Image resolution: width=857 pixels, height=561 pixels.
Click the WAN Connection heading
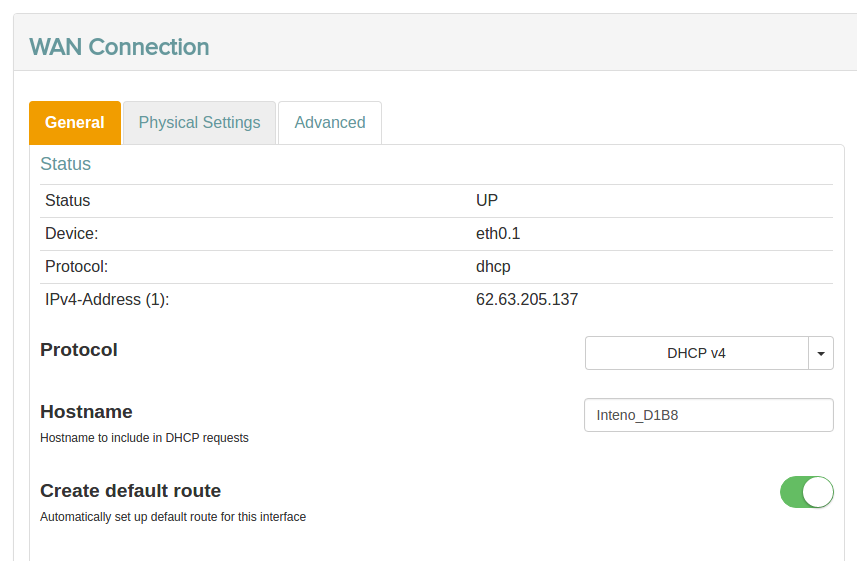tap(119, 47)
